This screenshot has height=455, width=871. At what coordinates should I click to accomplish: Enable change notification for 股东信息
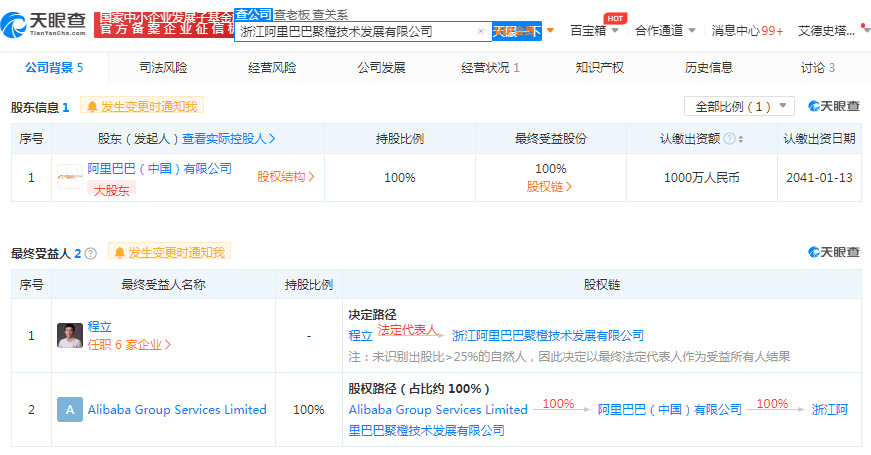coord(142,106)
